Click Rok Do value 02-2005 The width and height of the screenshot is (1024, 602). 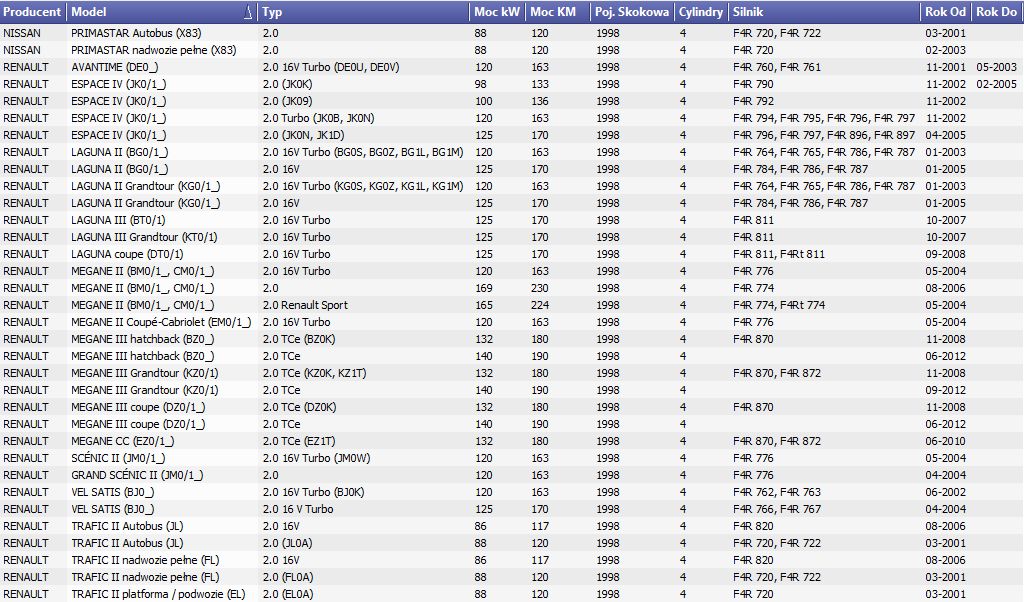click(996, 84)
